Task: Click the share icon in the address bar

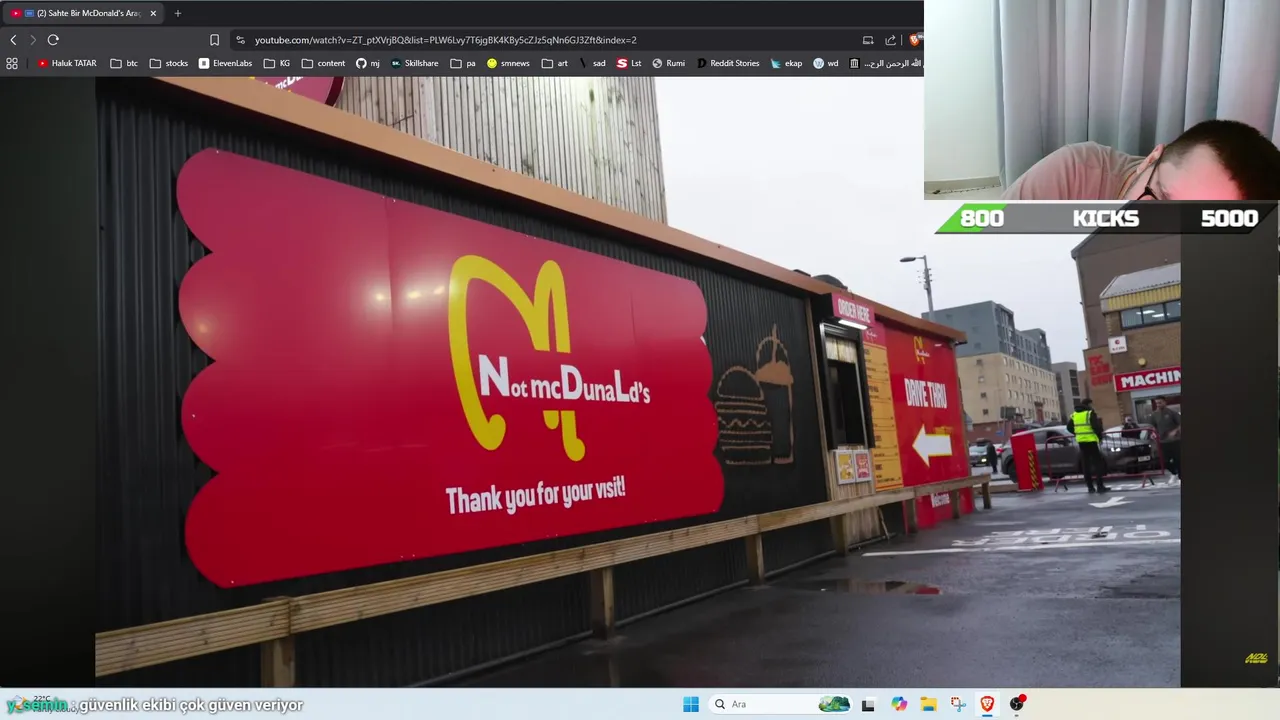Action: [x=890, y=40]
